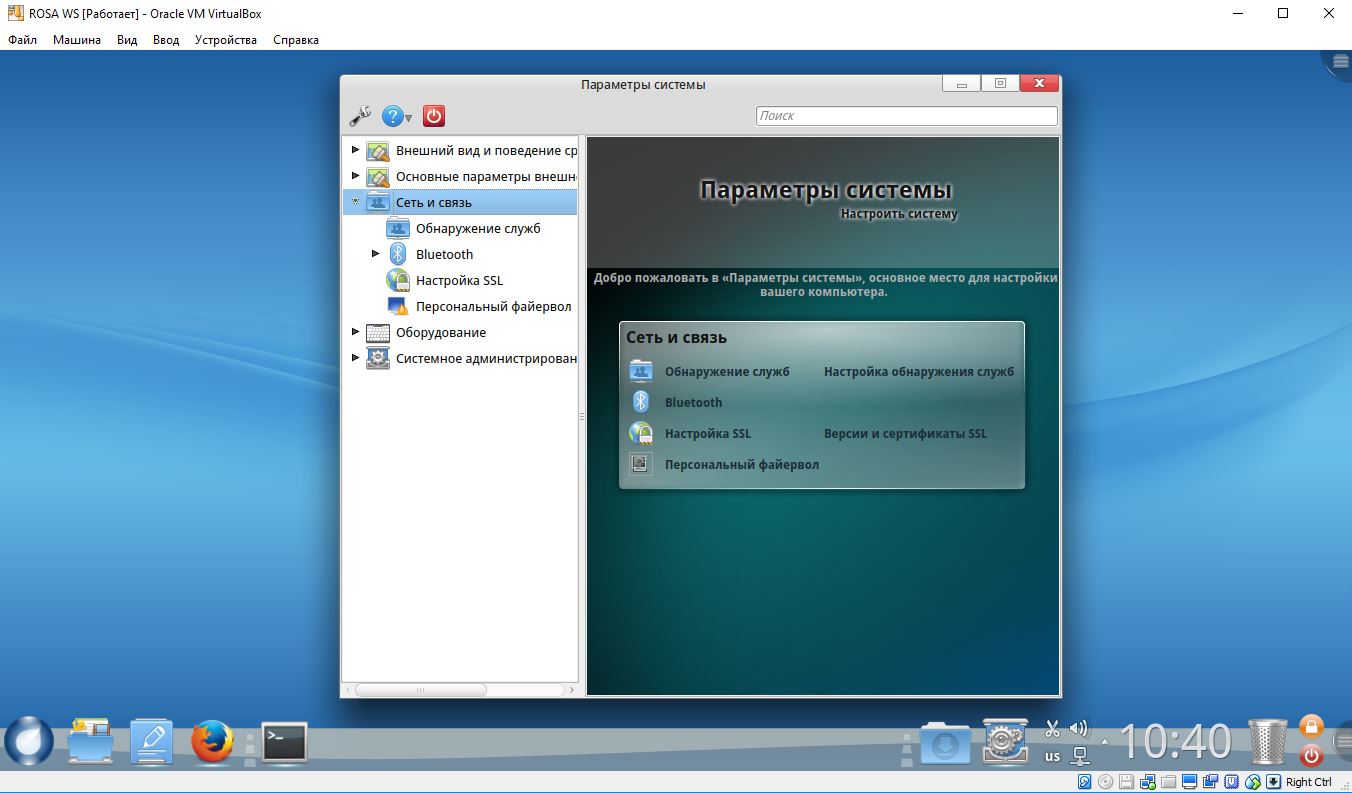
Task: Launch the text editor pencil icon
Action: [x=152, y=742]
